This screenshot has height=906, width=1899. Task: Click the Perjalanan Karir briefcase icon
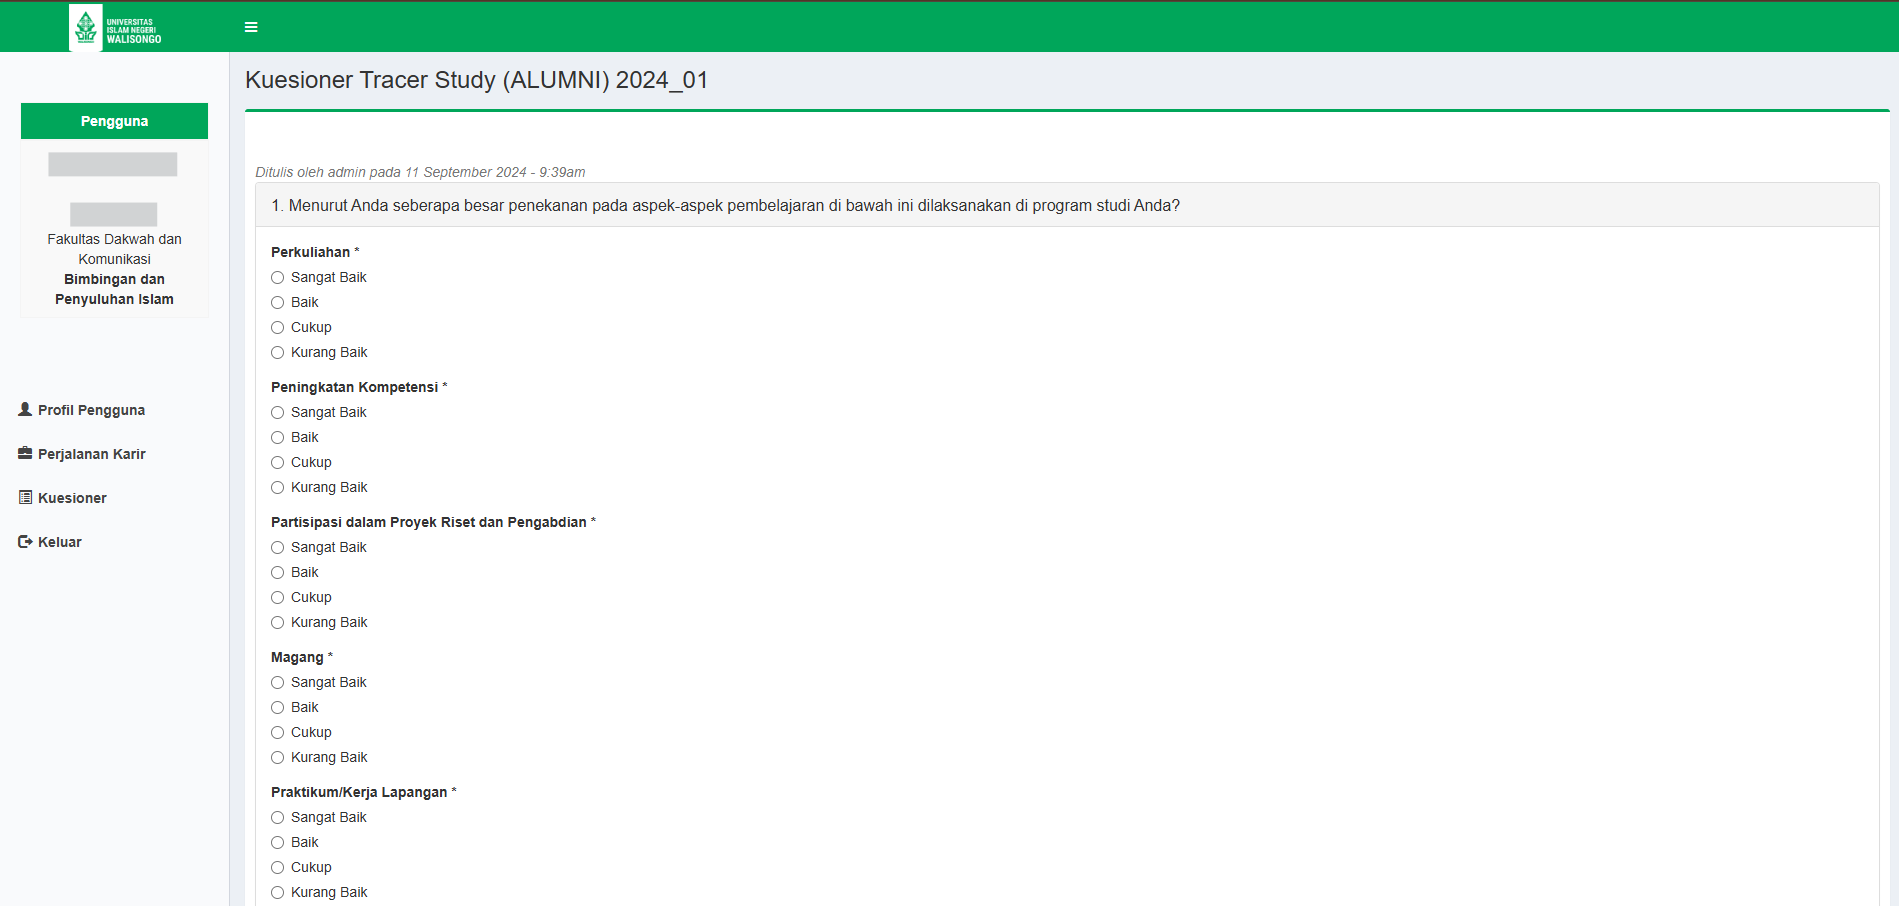pos(25,454)
